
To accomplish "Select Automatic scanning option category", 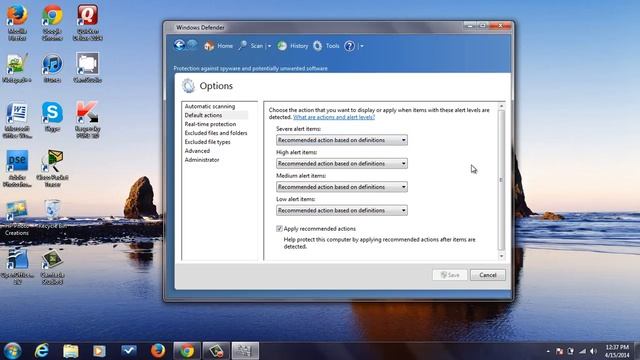I will click(x=210, y=106).
